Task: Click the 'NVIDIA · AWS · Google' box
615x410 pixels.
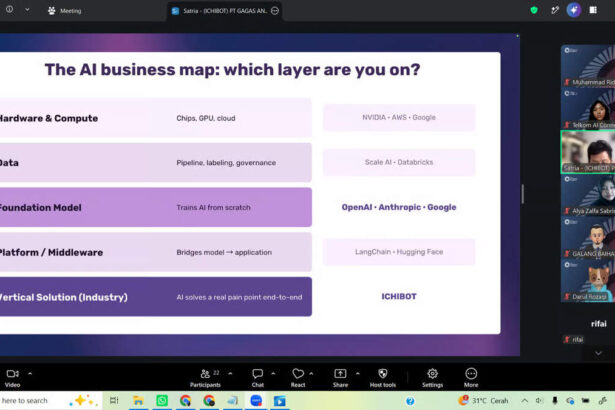Action: point(399,117)
